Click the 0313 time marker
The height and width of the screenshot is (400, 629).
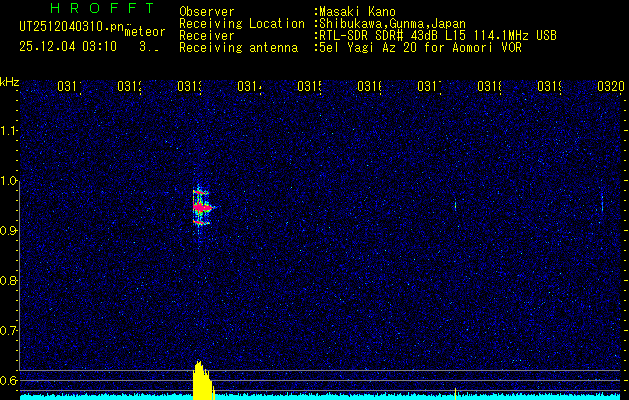pos(189,87)
